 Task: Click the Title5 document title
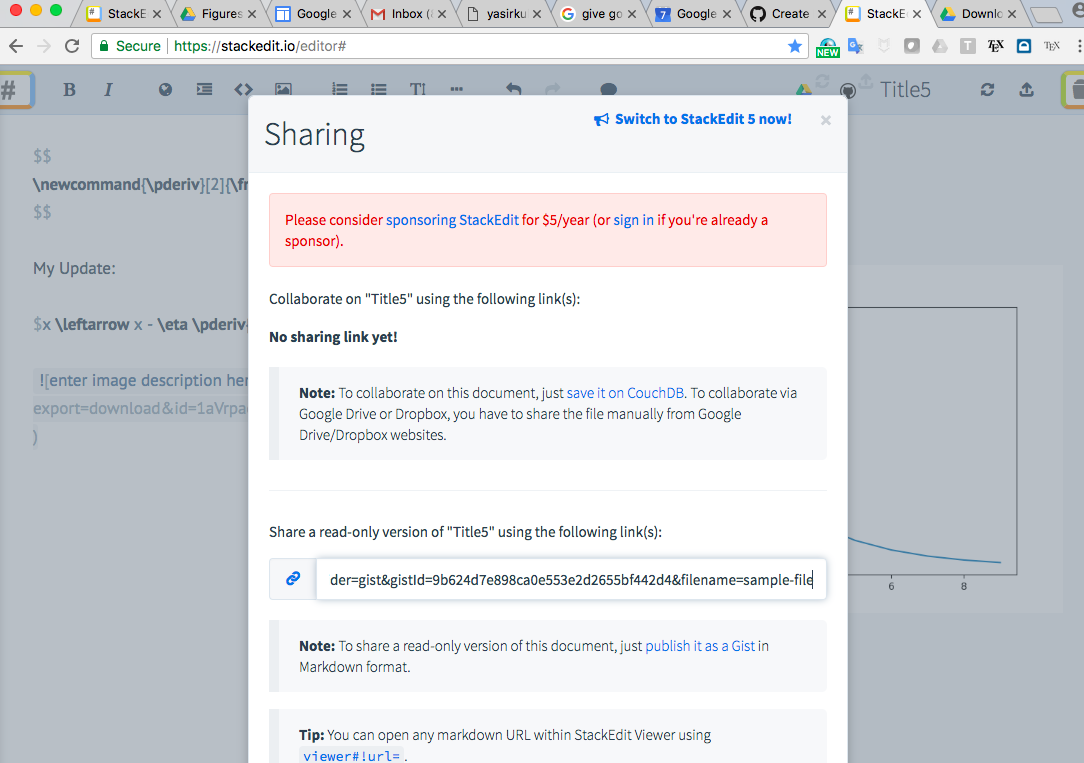905,90
